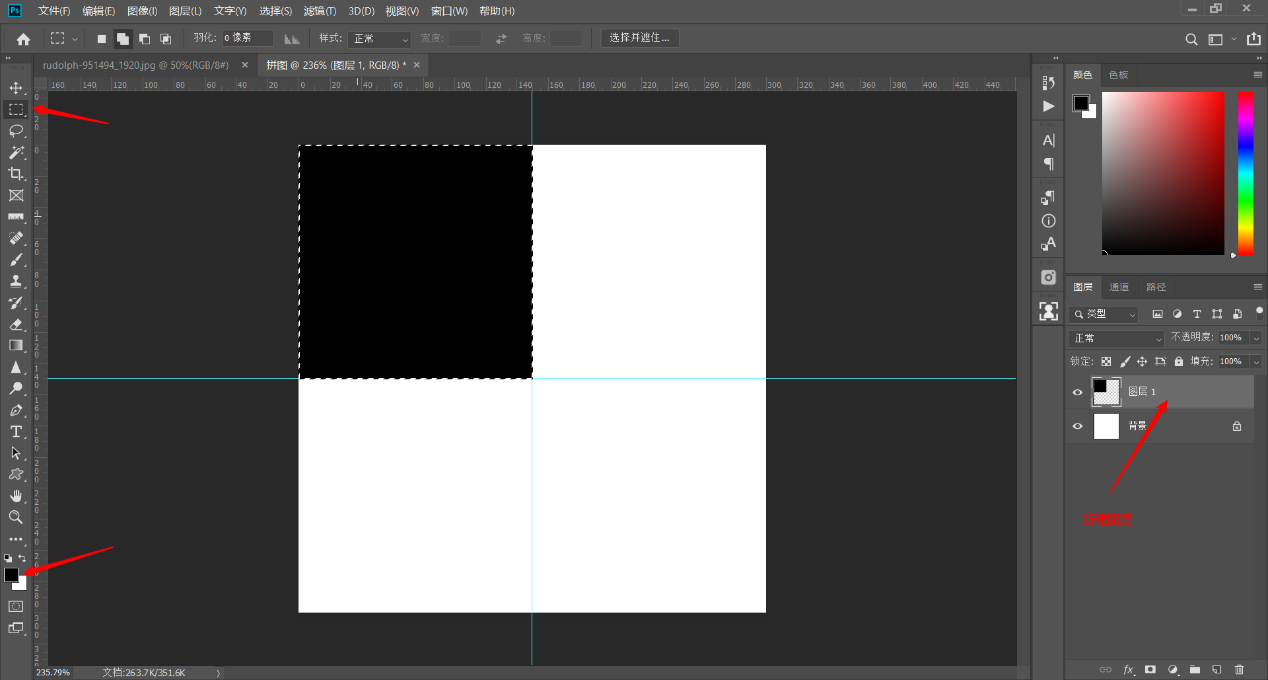Select the Gradient tool
This screenshot has width=1268, height=680.
(16, 346)
